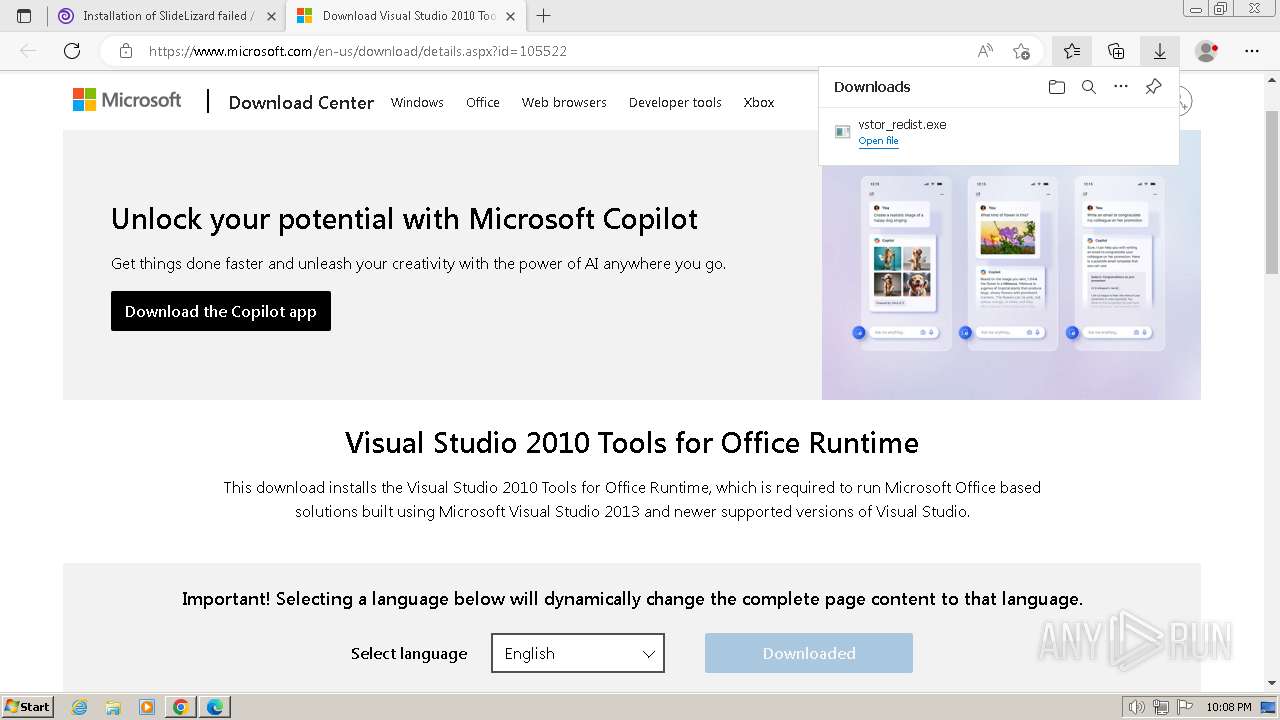Open File Explorer from the taskbar

coord(113,707)
